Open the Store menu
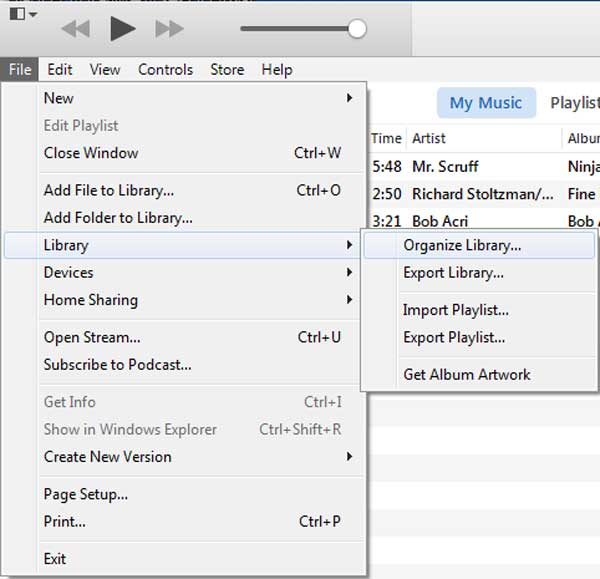Screen dimensions: 600x579 (227, 69)
